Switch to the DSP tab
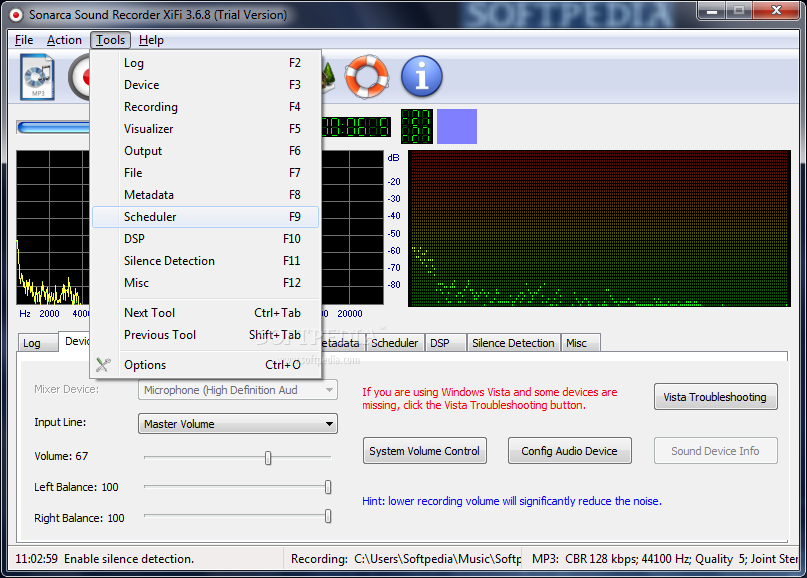Image resolution: width=807 pixels, height=578 pixels. point(445,343)
